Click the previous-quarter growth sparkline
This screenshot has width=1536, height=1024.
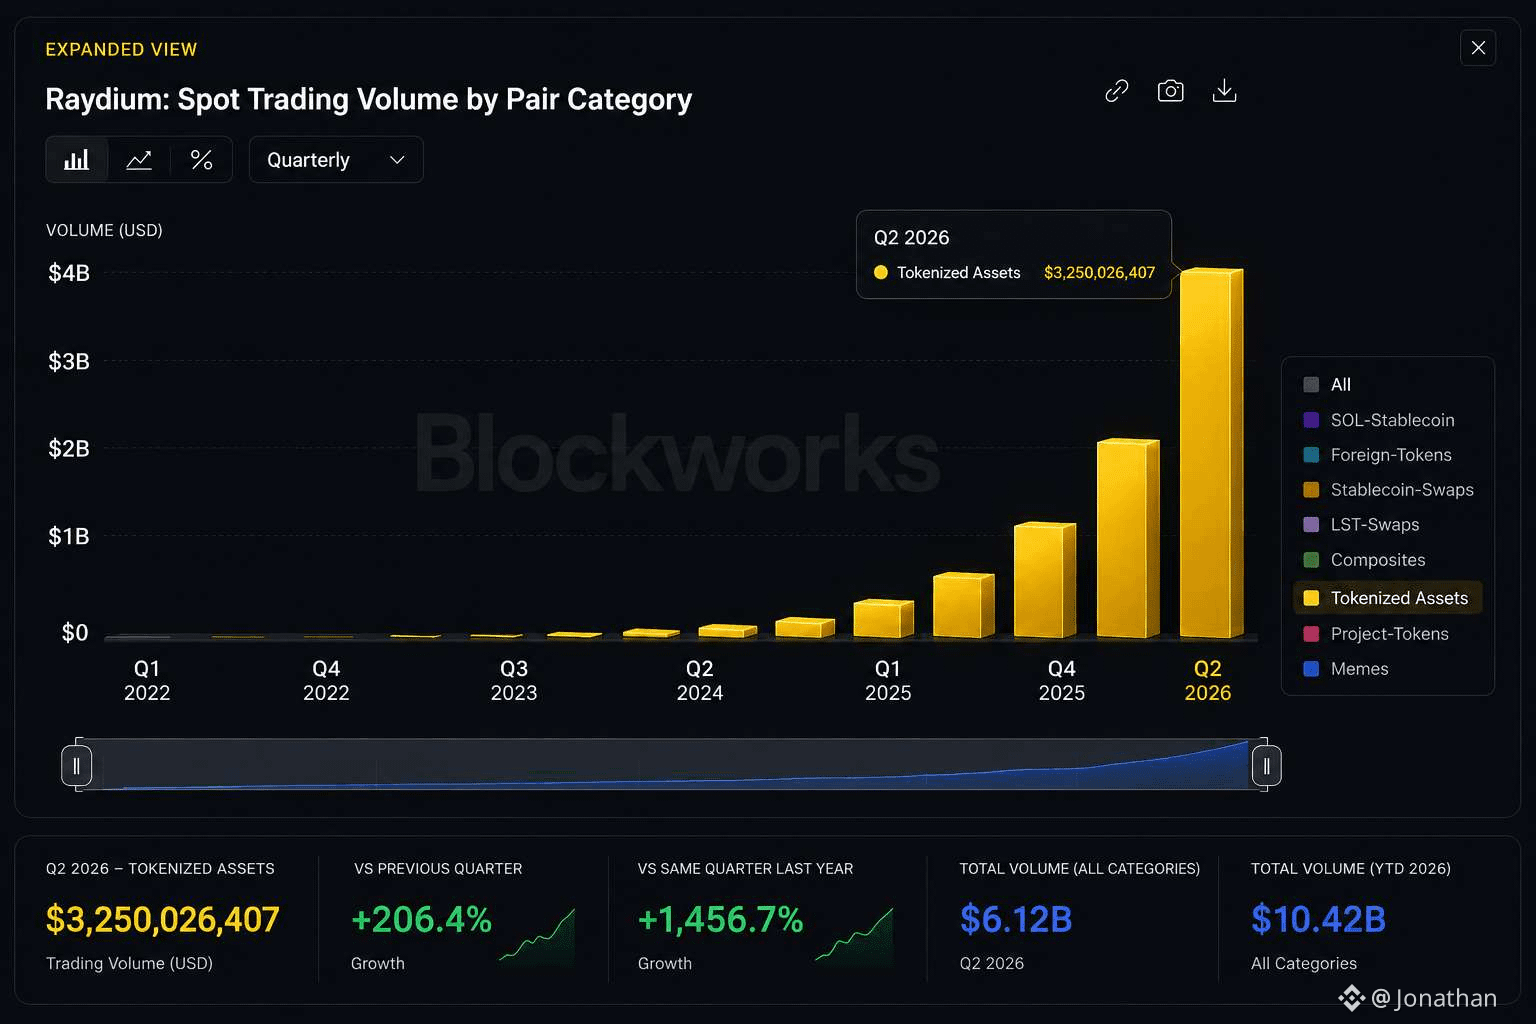537,935
